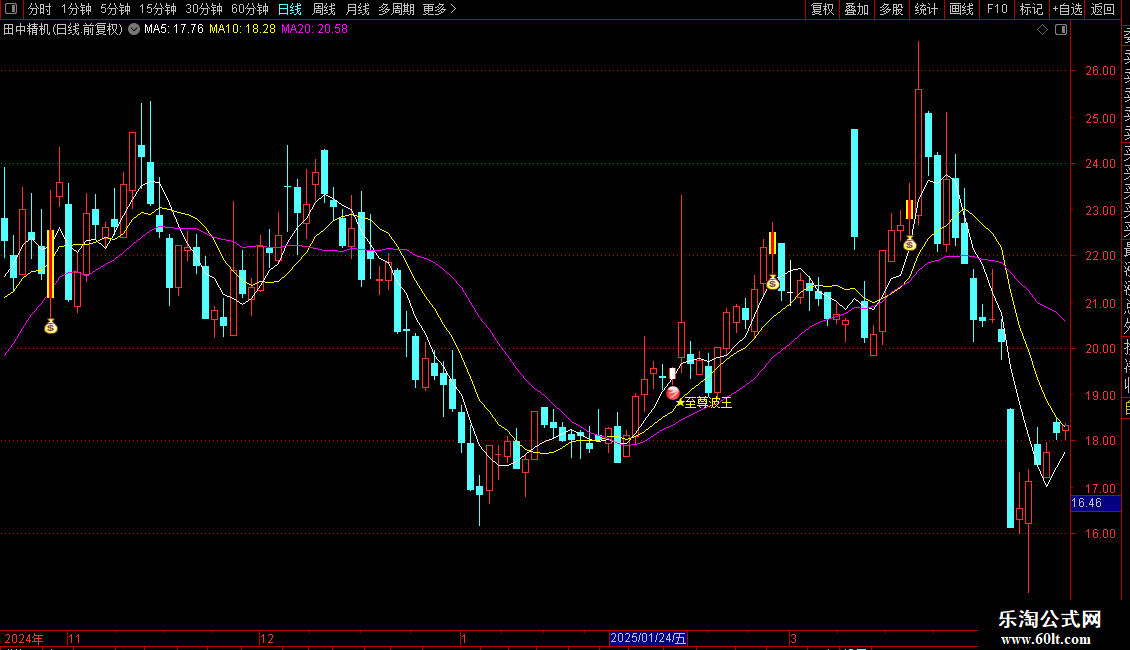The image size is (1130, 650).
Task: Click the panel layout icon at top-left
Action: pos(11,9)
